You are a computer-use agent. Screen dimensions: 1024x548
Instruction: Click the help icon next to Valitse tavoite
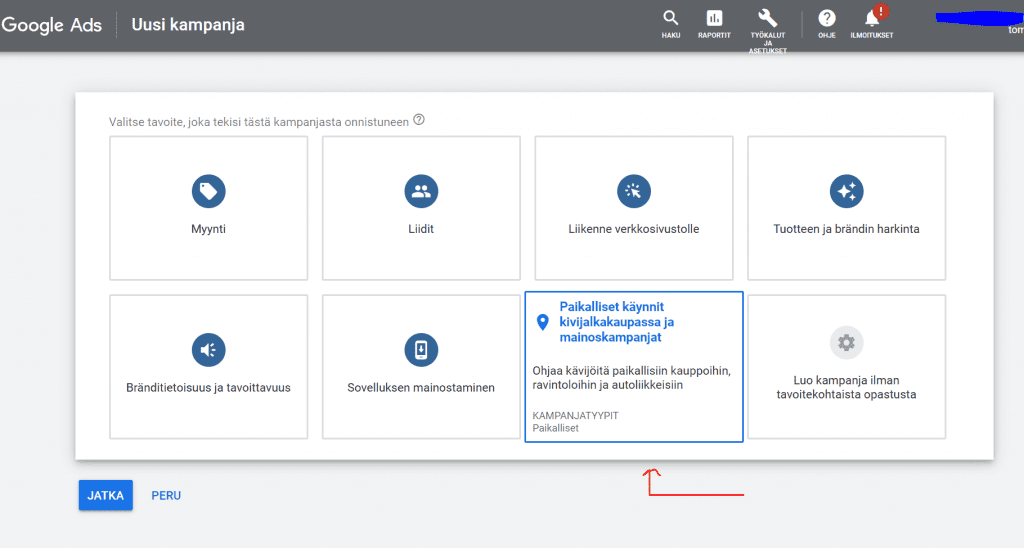click(x=419, y=120)
